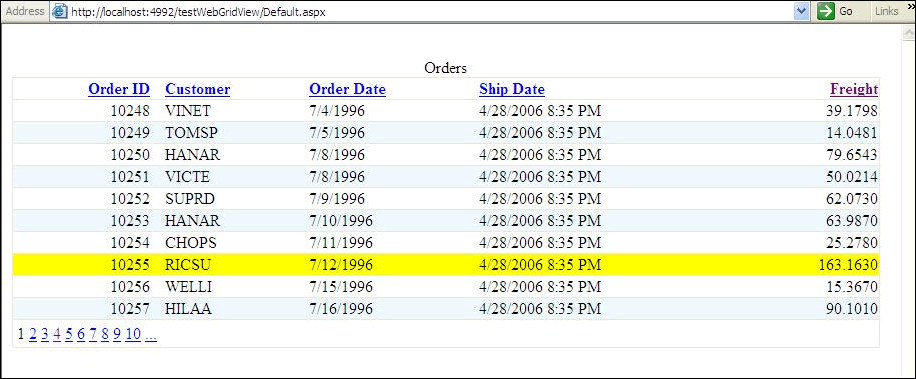
Task: Sort the grid by Order ID
Action: pos(119,89)
